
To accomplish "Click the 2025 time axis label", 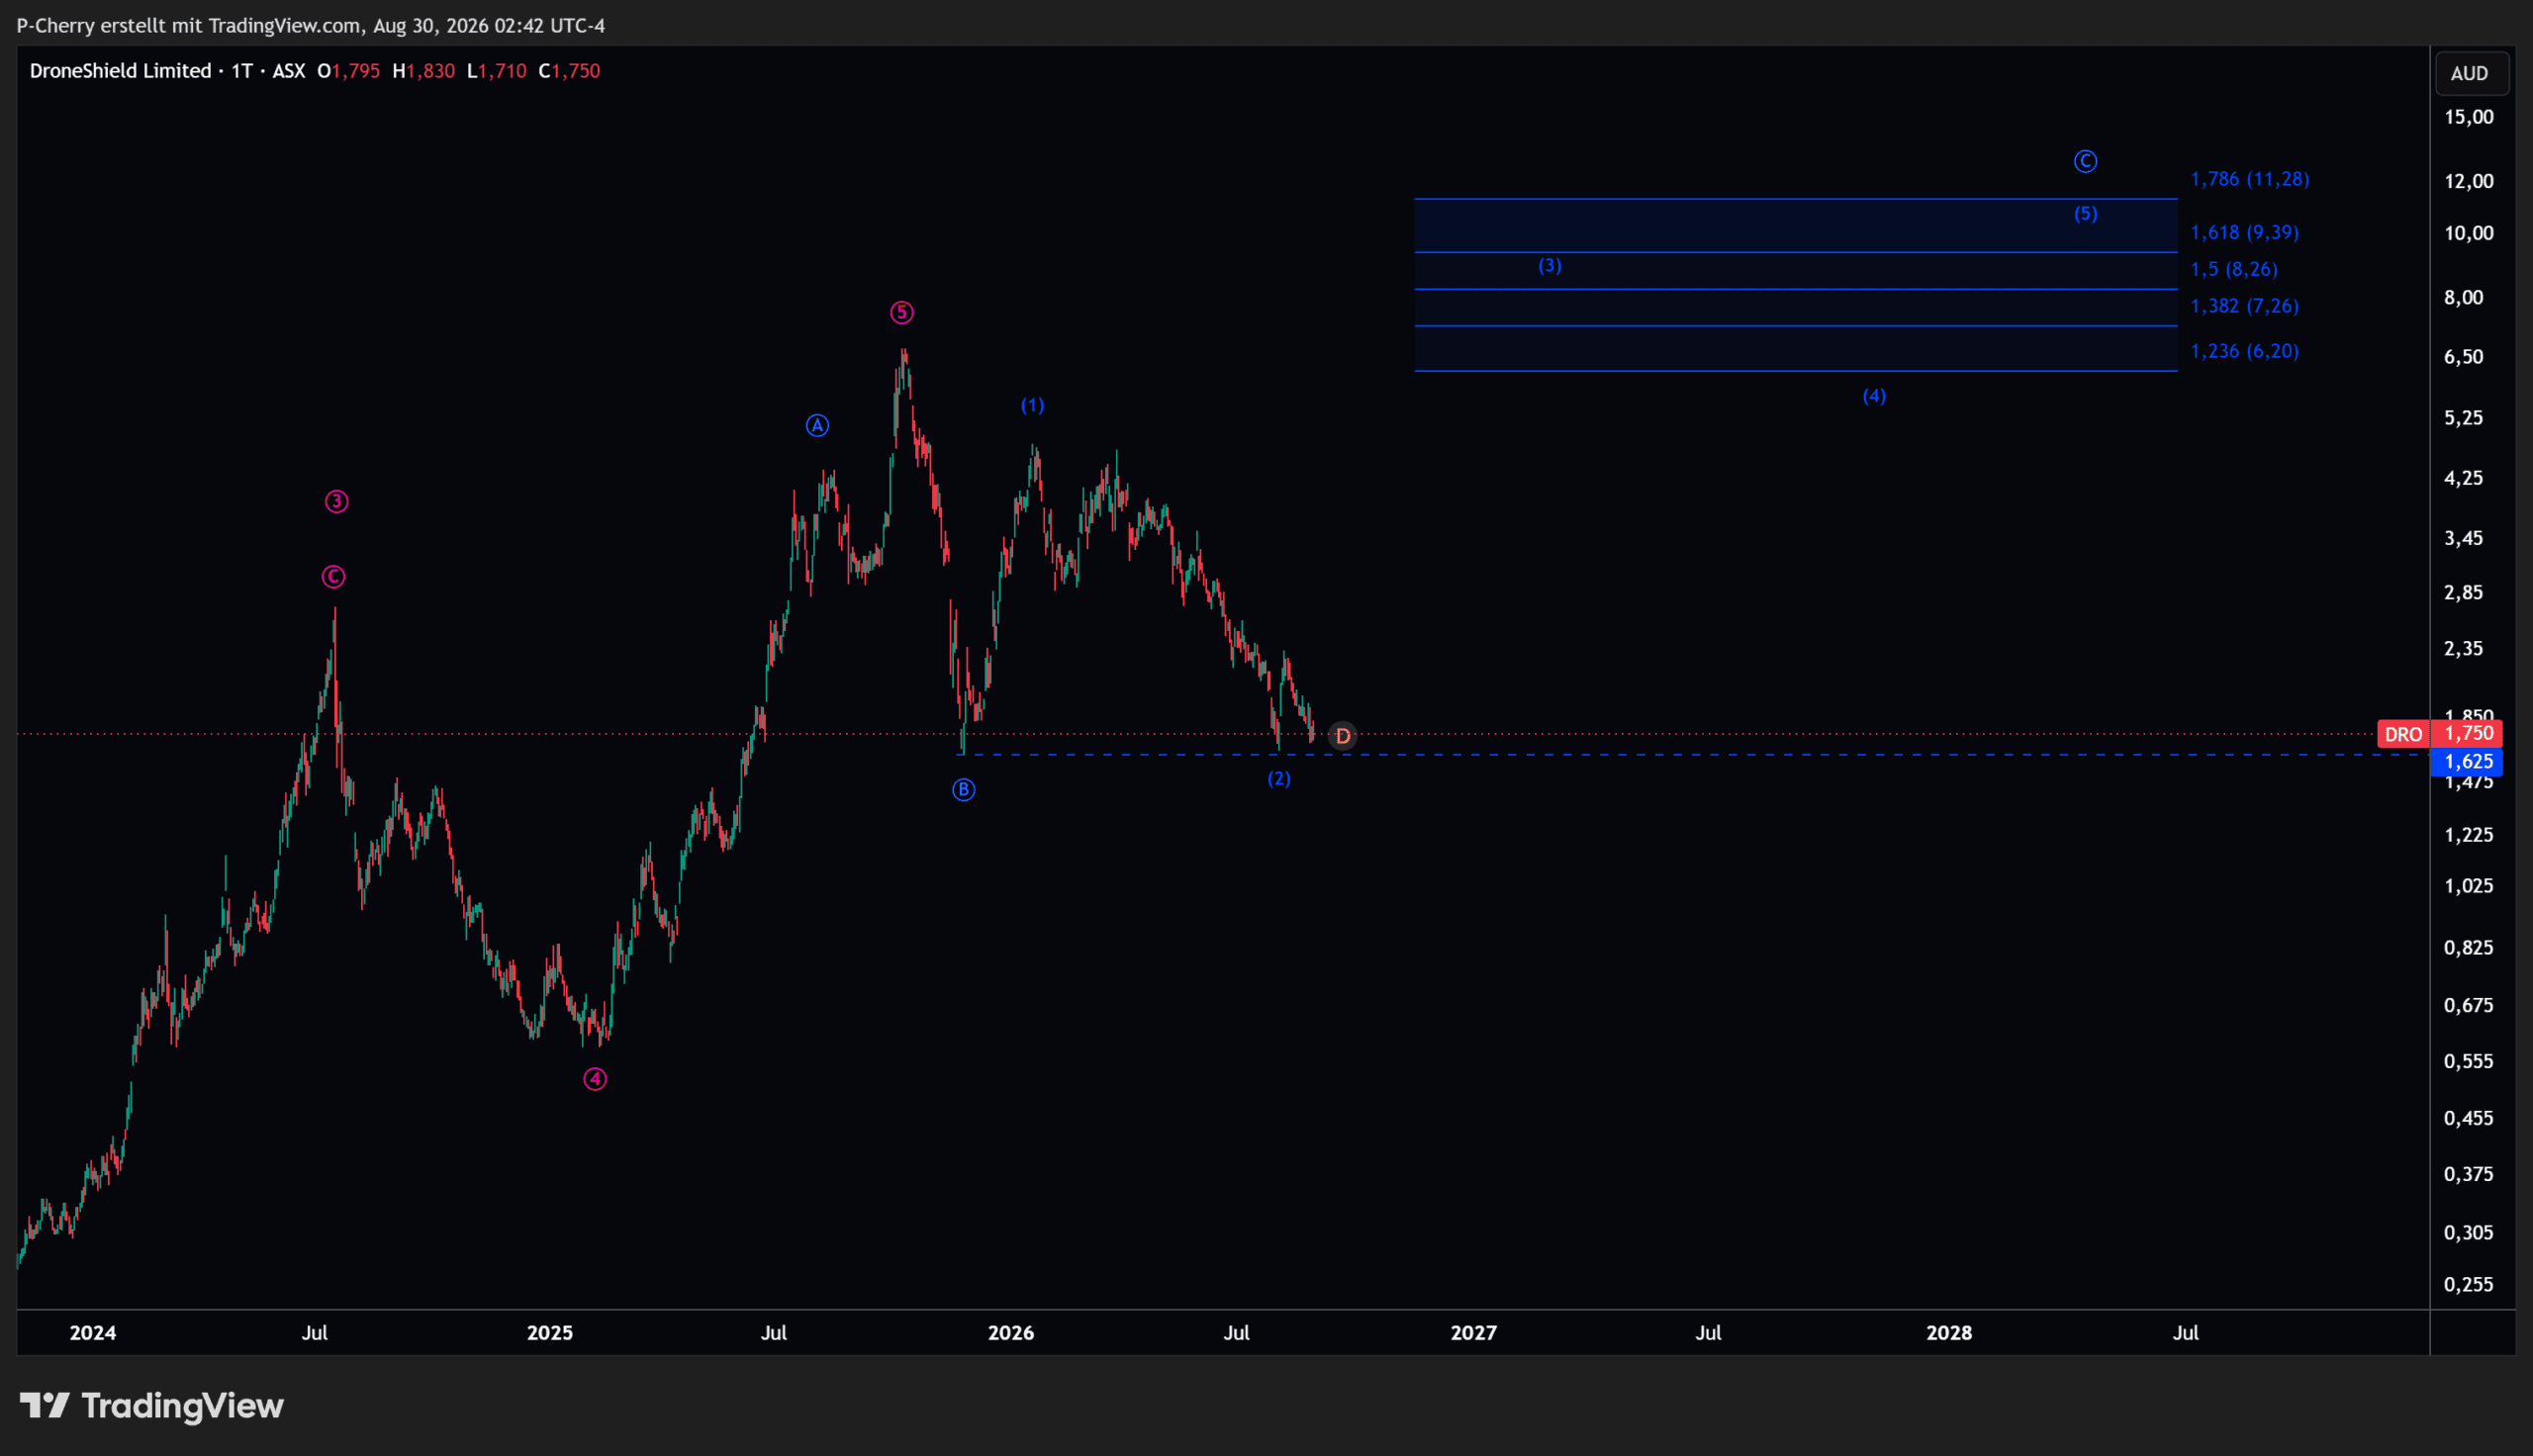I will tap(550, 1333).
